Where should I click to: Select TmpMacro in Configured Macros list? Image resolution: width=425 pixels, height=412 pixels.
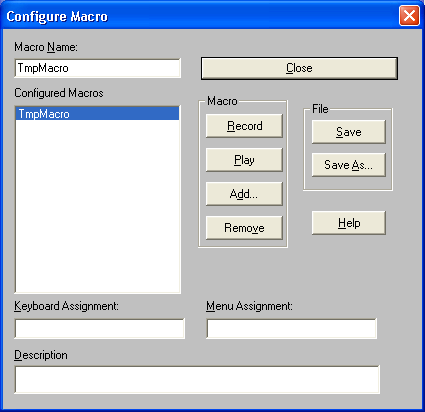[97, 114]
